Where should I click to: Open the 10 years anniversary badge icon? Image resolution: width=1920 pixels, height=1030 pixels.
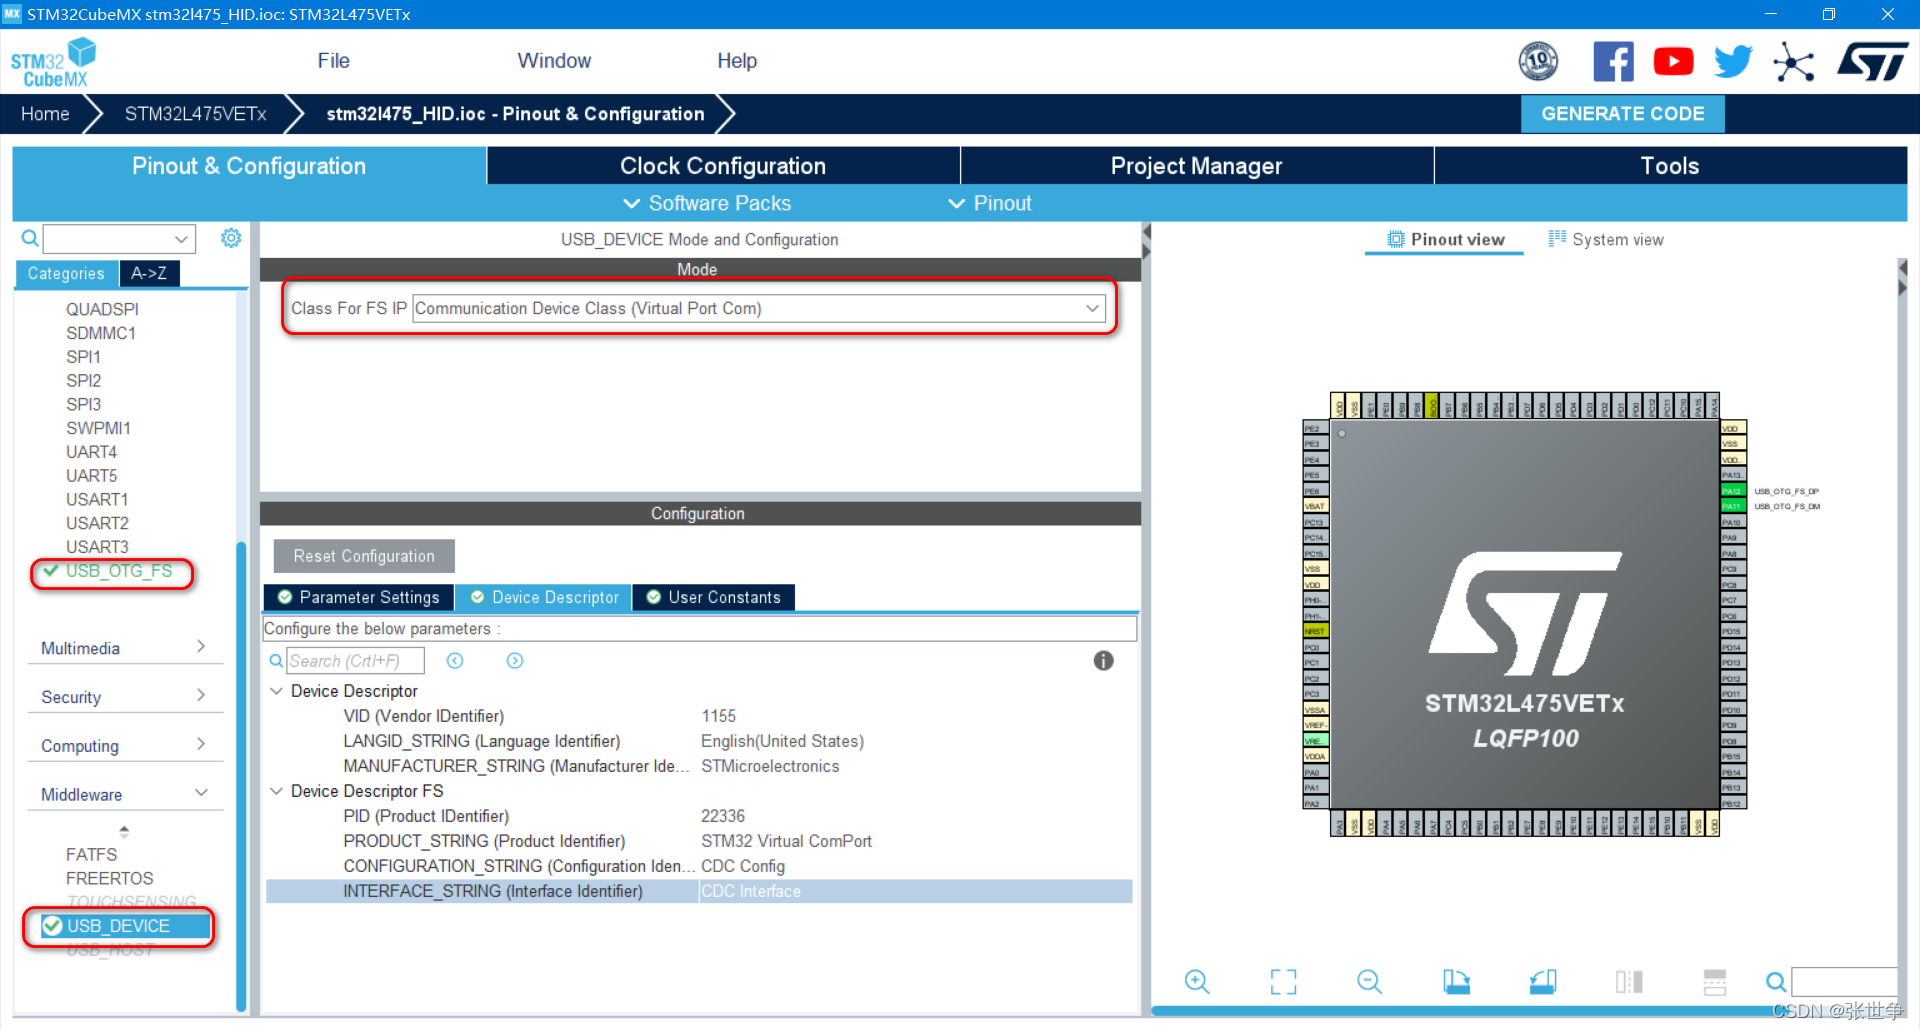pyautogui.click(x=1538, y=62)
